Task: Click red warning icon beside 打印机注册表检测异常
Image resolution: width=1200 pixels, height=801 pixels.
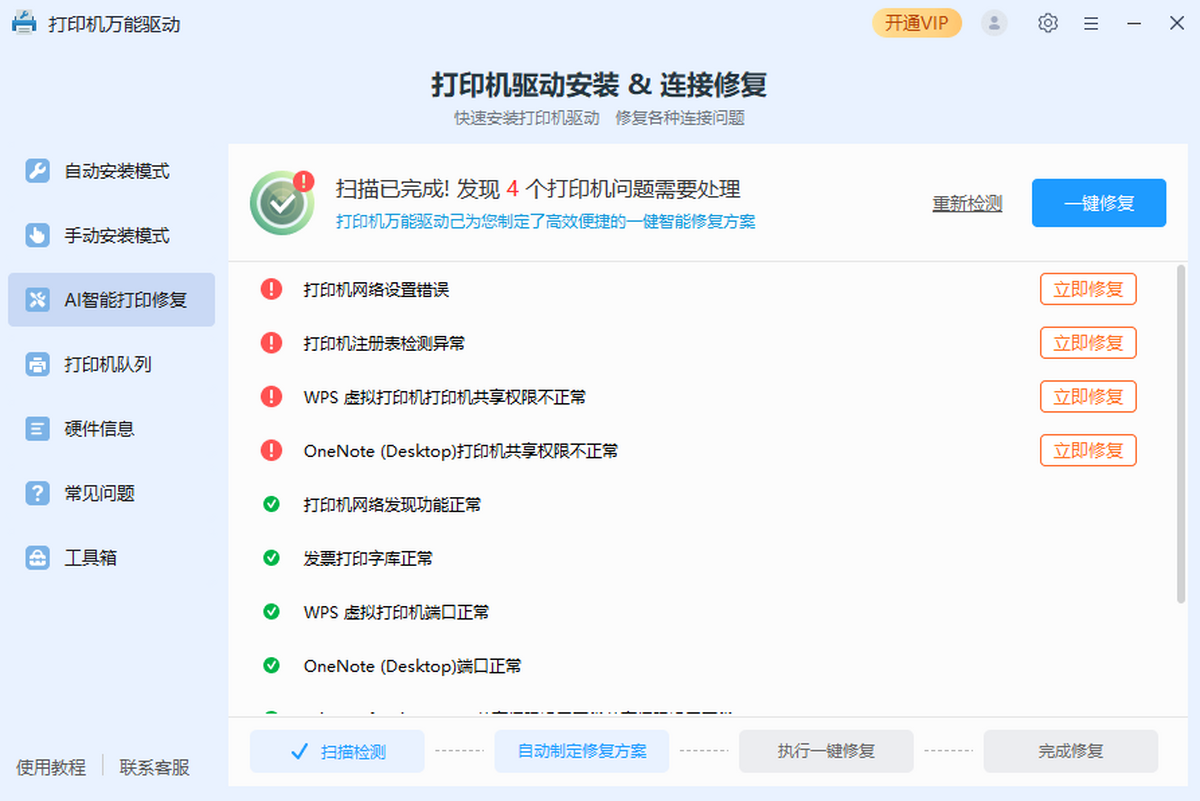Action: click(x=271, y=343)
